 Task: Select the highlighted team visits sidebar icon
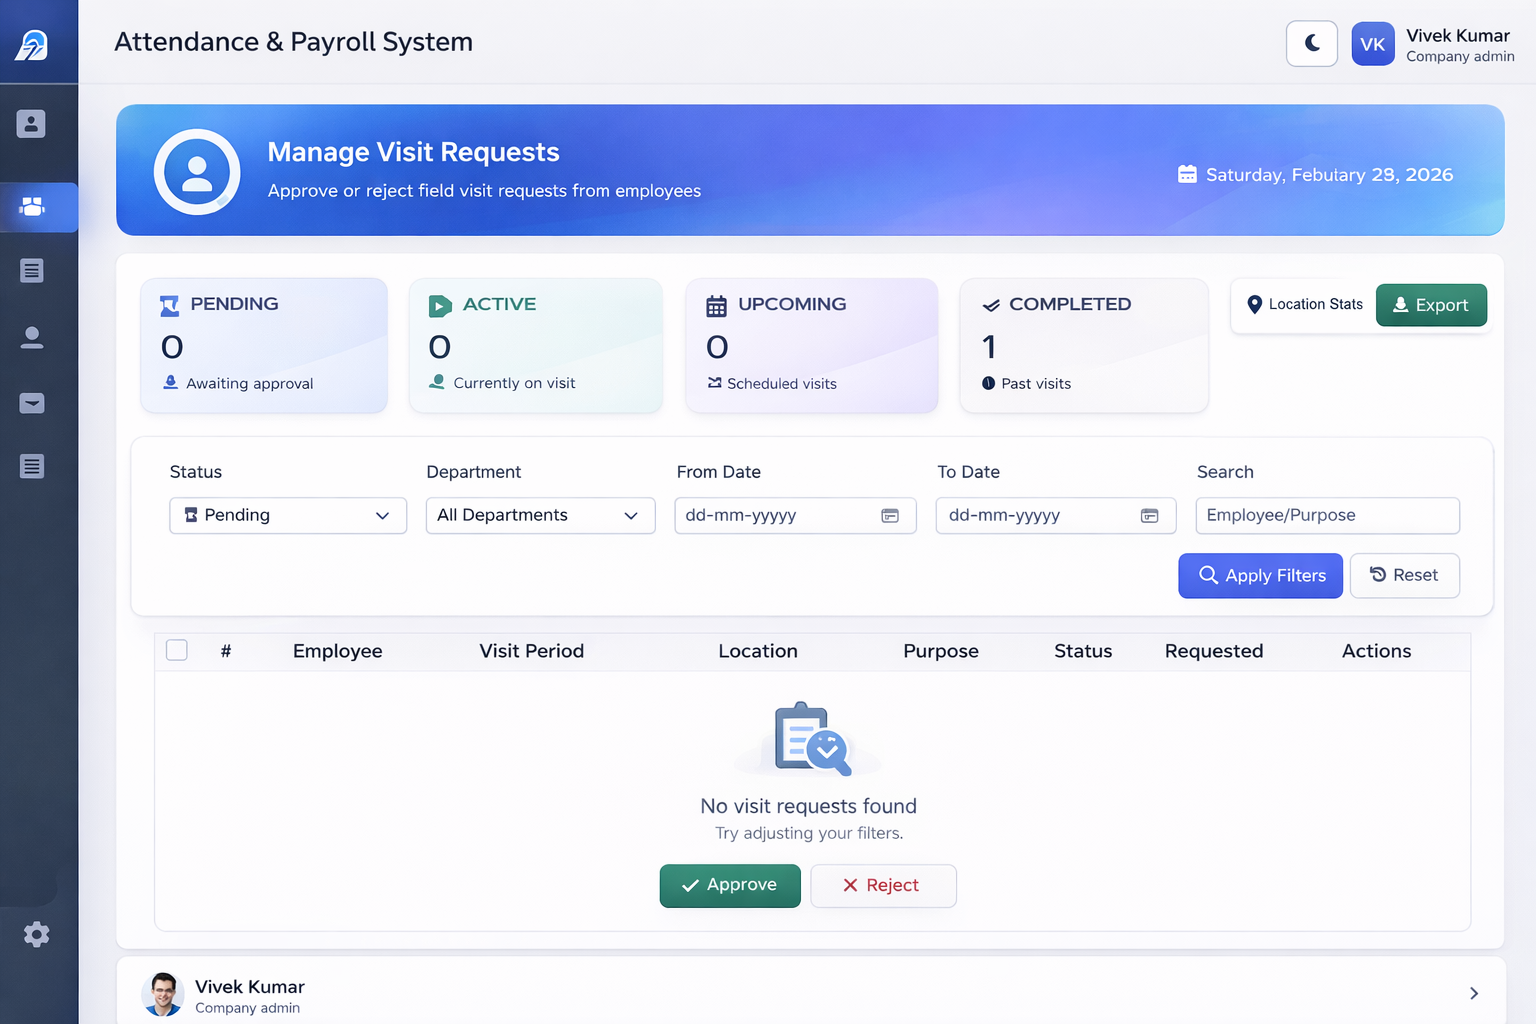(32, 207)
